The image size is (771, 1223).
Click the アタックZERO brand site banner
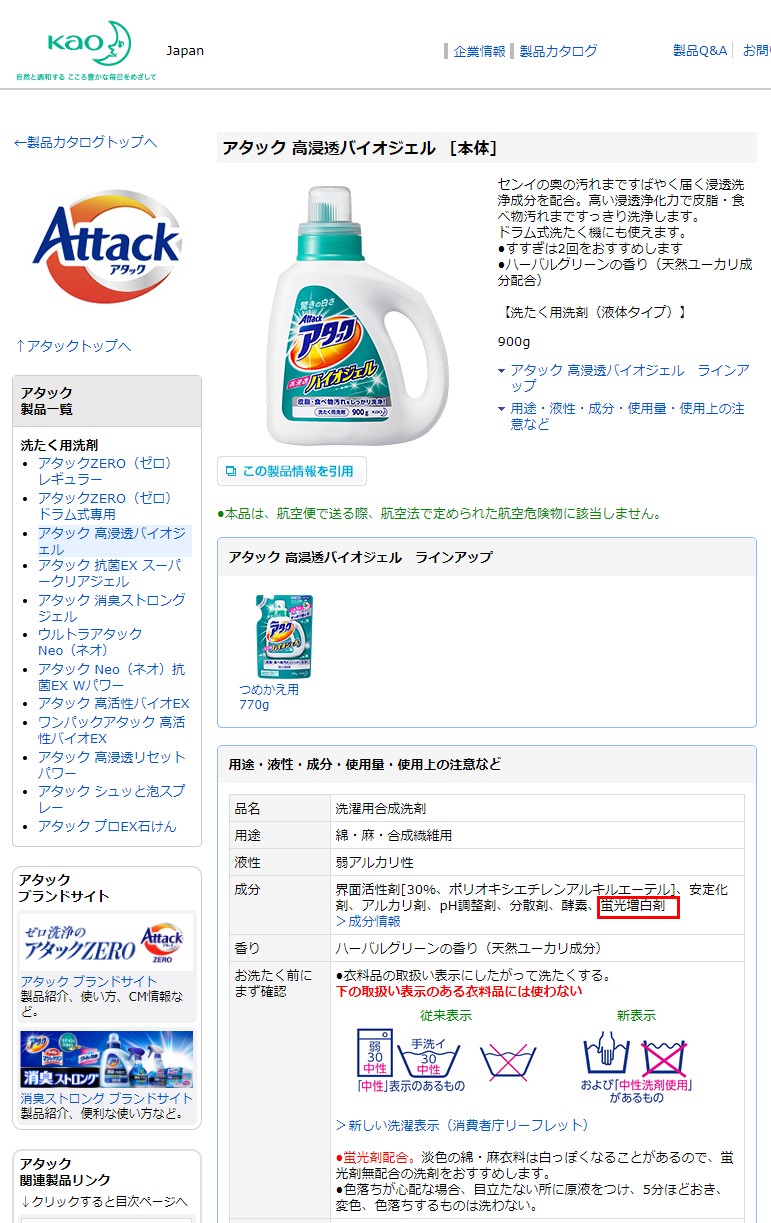[107, 942]
